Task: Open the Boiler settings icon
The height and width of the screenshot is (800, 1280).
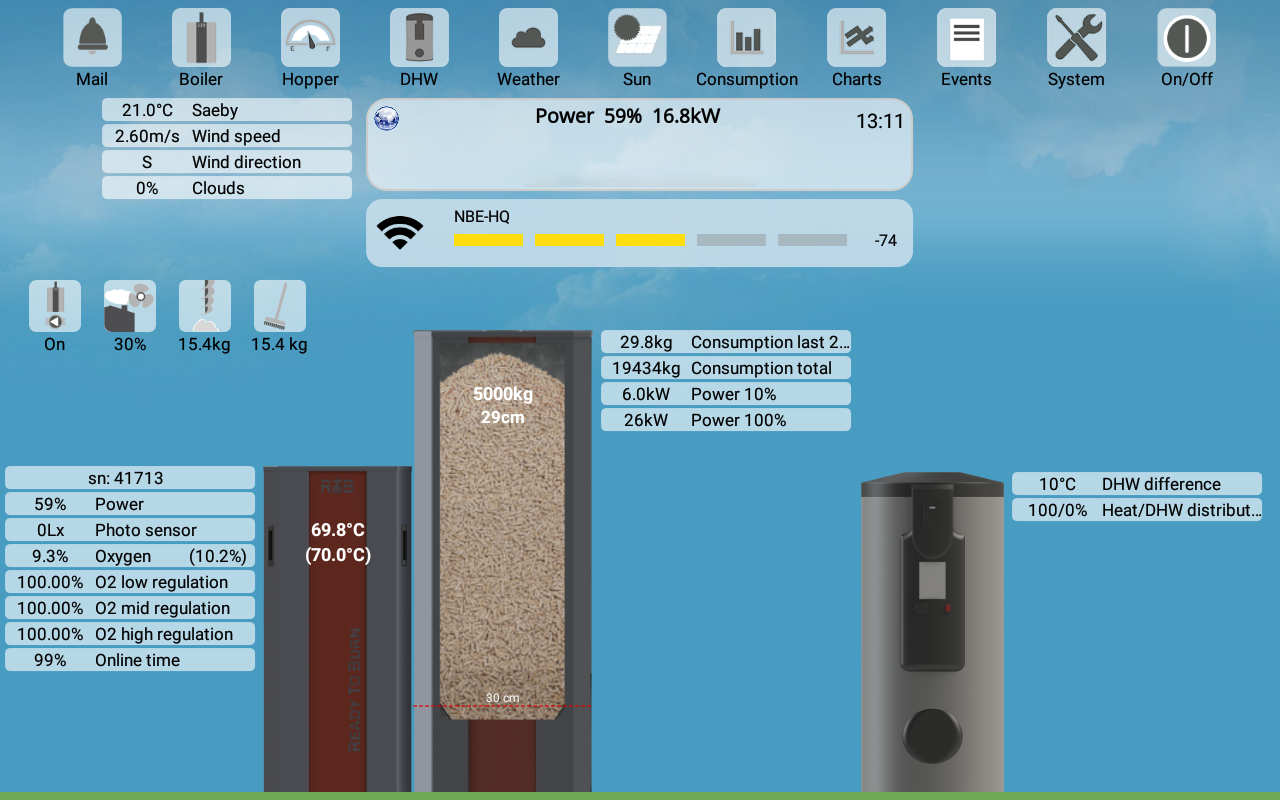Action: [x=201, y=38]
